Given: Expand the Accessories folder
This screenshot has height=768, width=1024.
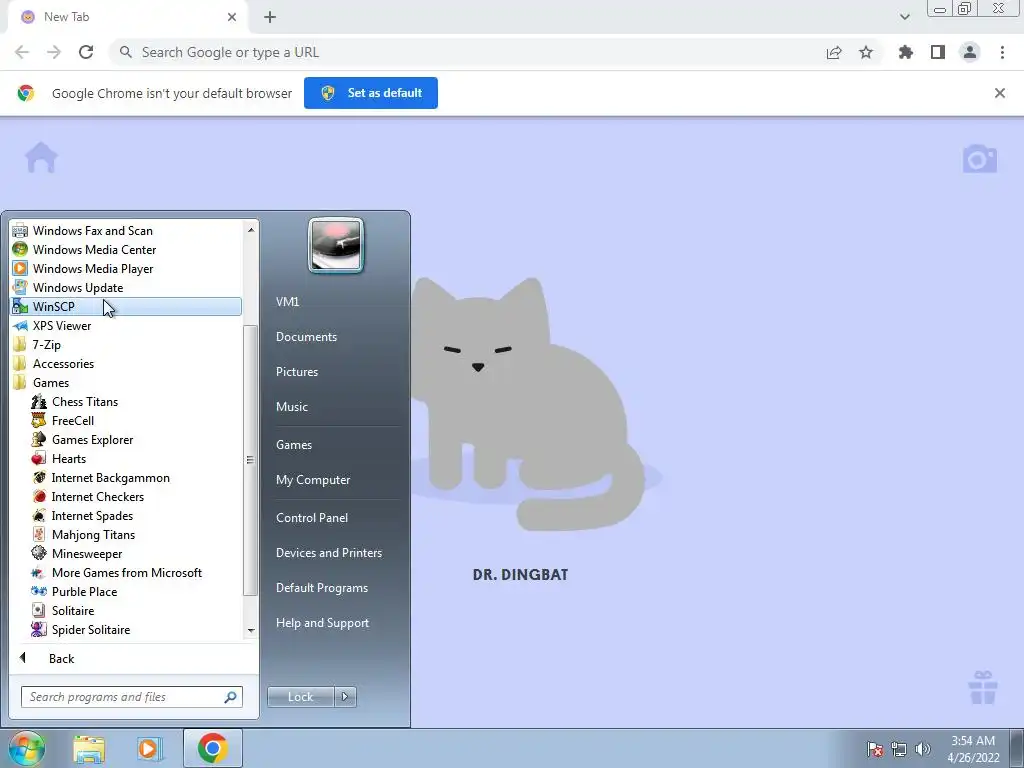Looking at the screenshot, I should 63,363.
